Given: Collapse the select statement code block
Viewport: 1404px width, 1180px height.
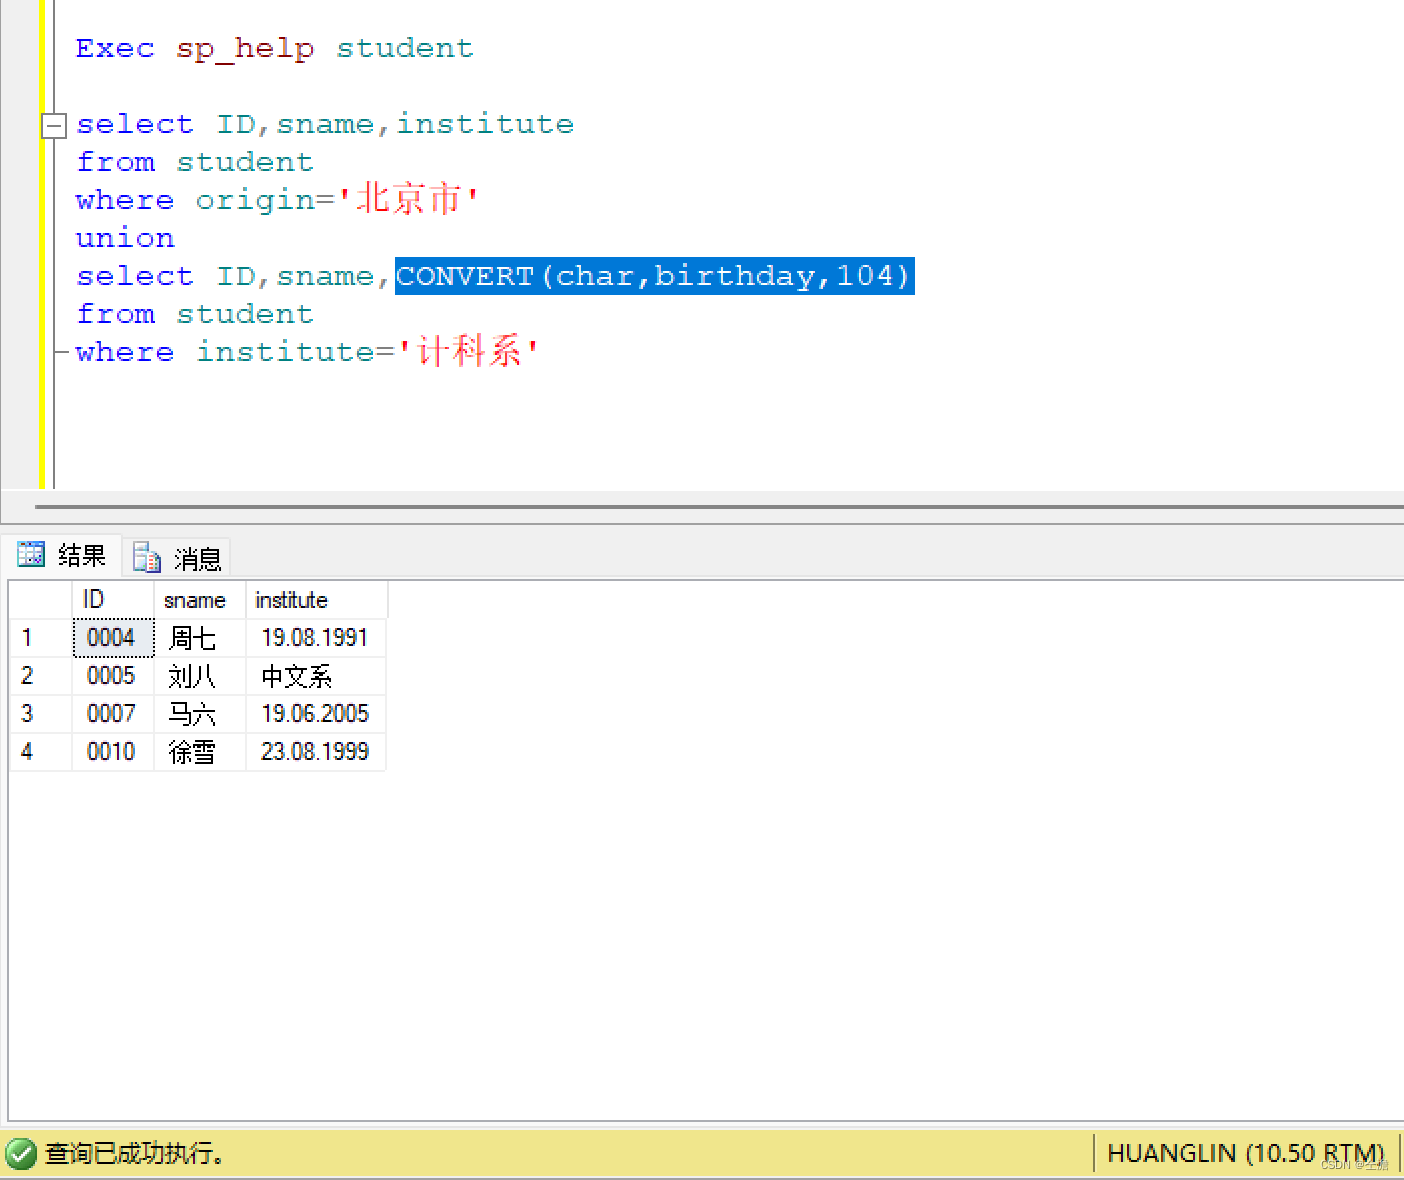Looking at the screenshot, I should 54,125.
